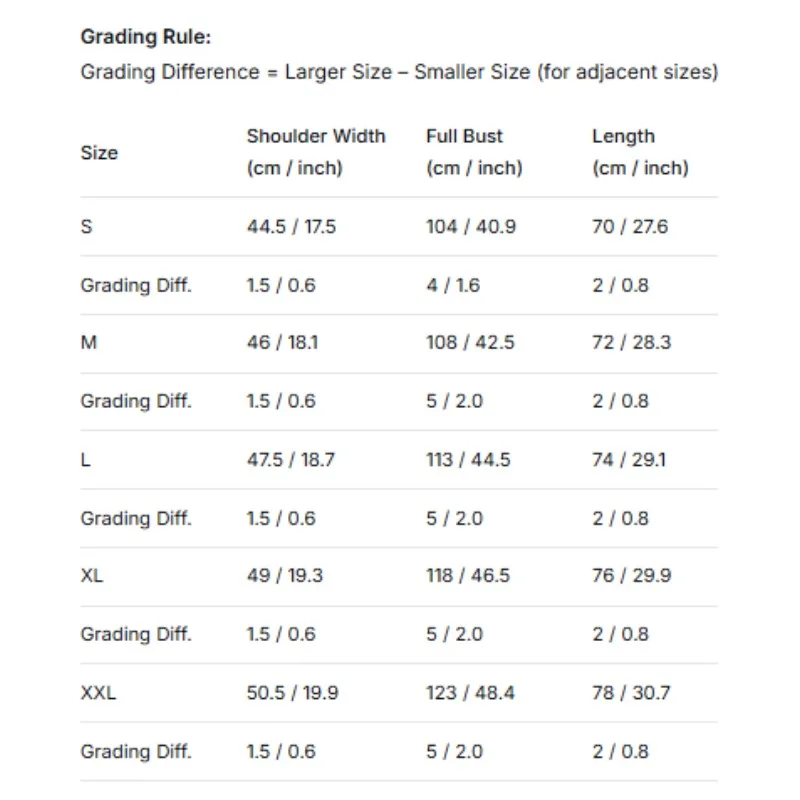Click full bust value 123 / 48.4
This screenshot has height=800, width=800.
click(x=470, y=693)
